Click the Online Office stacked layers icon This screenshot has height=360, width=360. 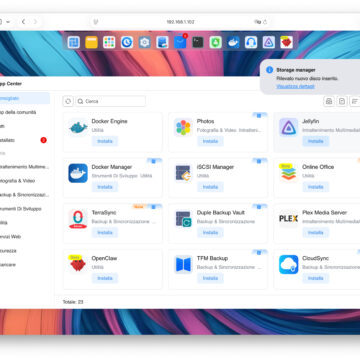pos(289,173)
